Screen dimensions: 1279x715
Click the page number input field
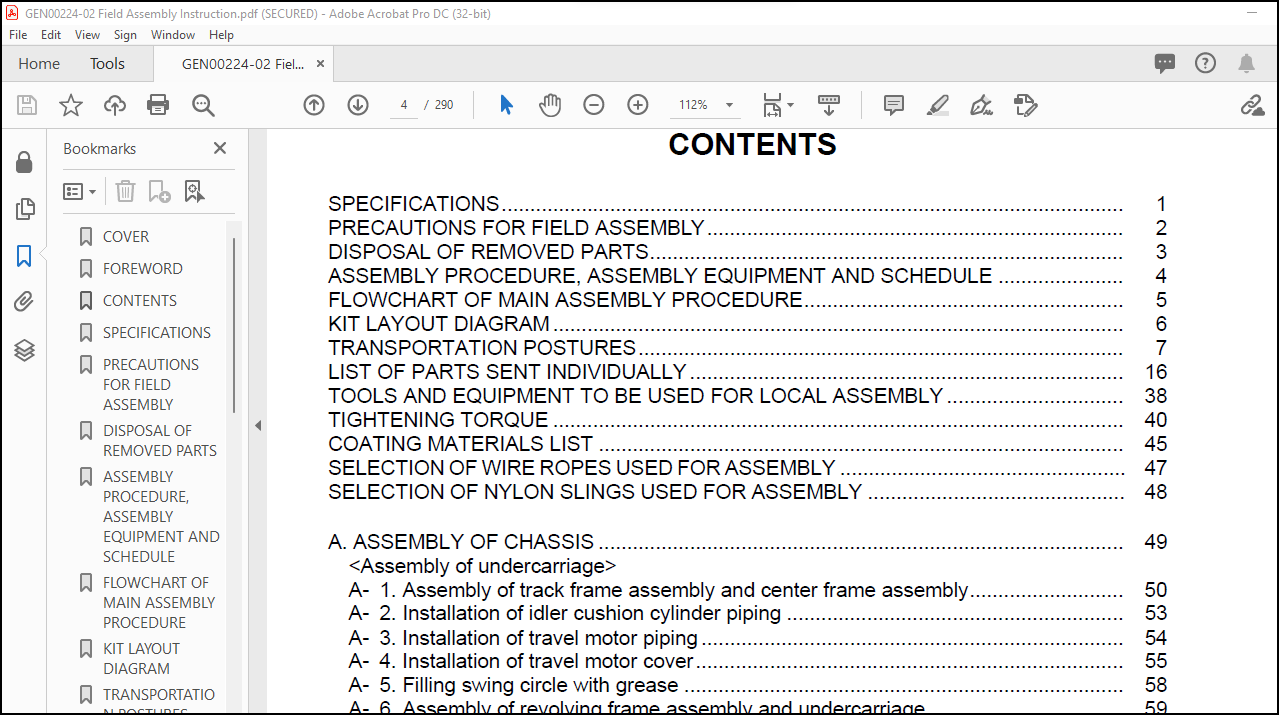tap(404, 105)
